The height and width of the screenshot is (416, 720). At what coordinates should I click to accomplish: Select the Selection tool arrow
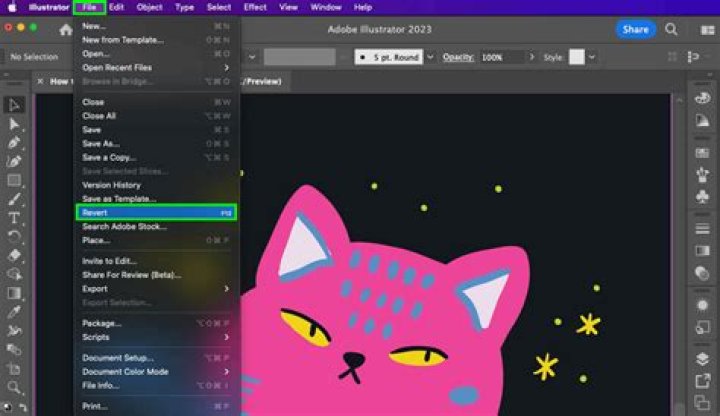pos(14,105)
